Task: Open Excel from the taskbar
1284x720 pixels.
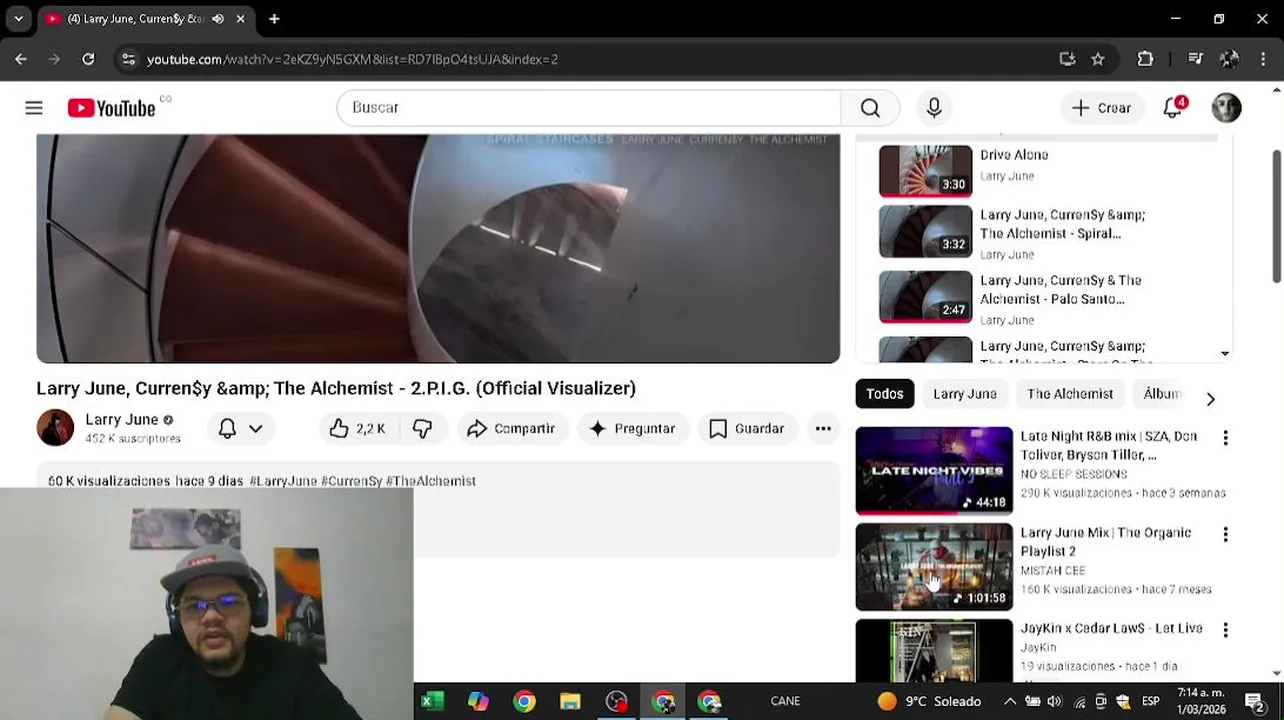Action: click(432, 701)
